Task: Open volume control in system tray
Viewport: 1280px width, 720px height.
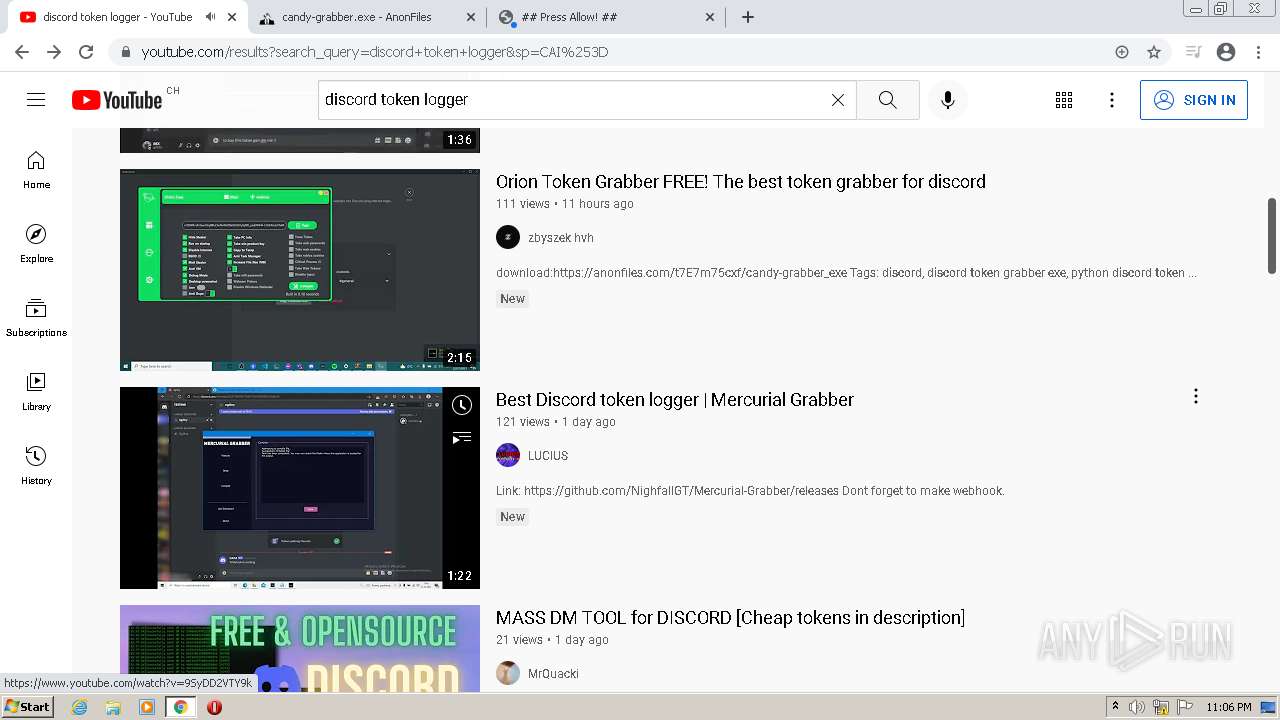Action: click(1136, 707)
